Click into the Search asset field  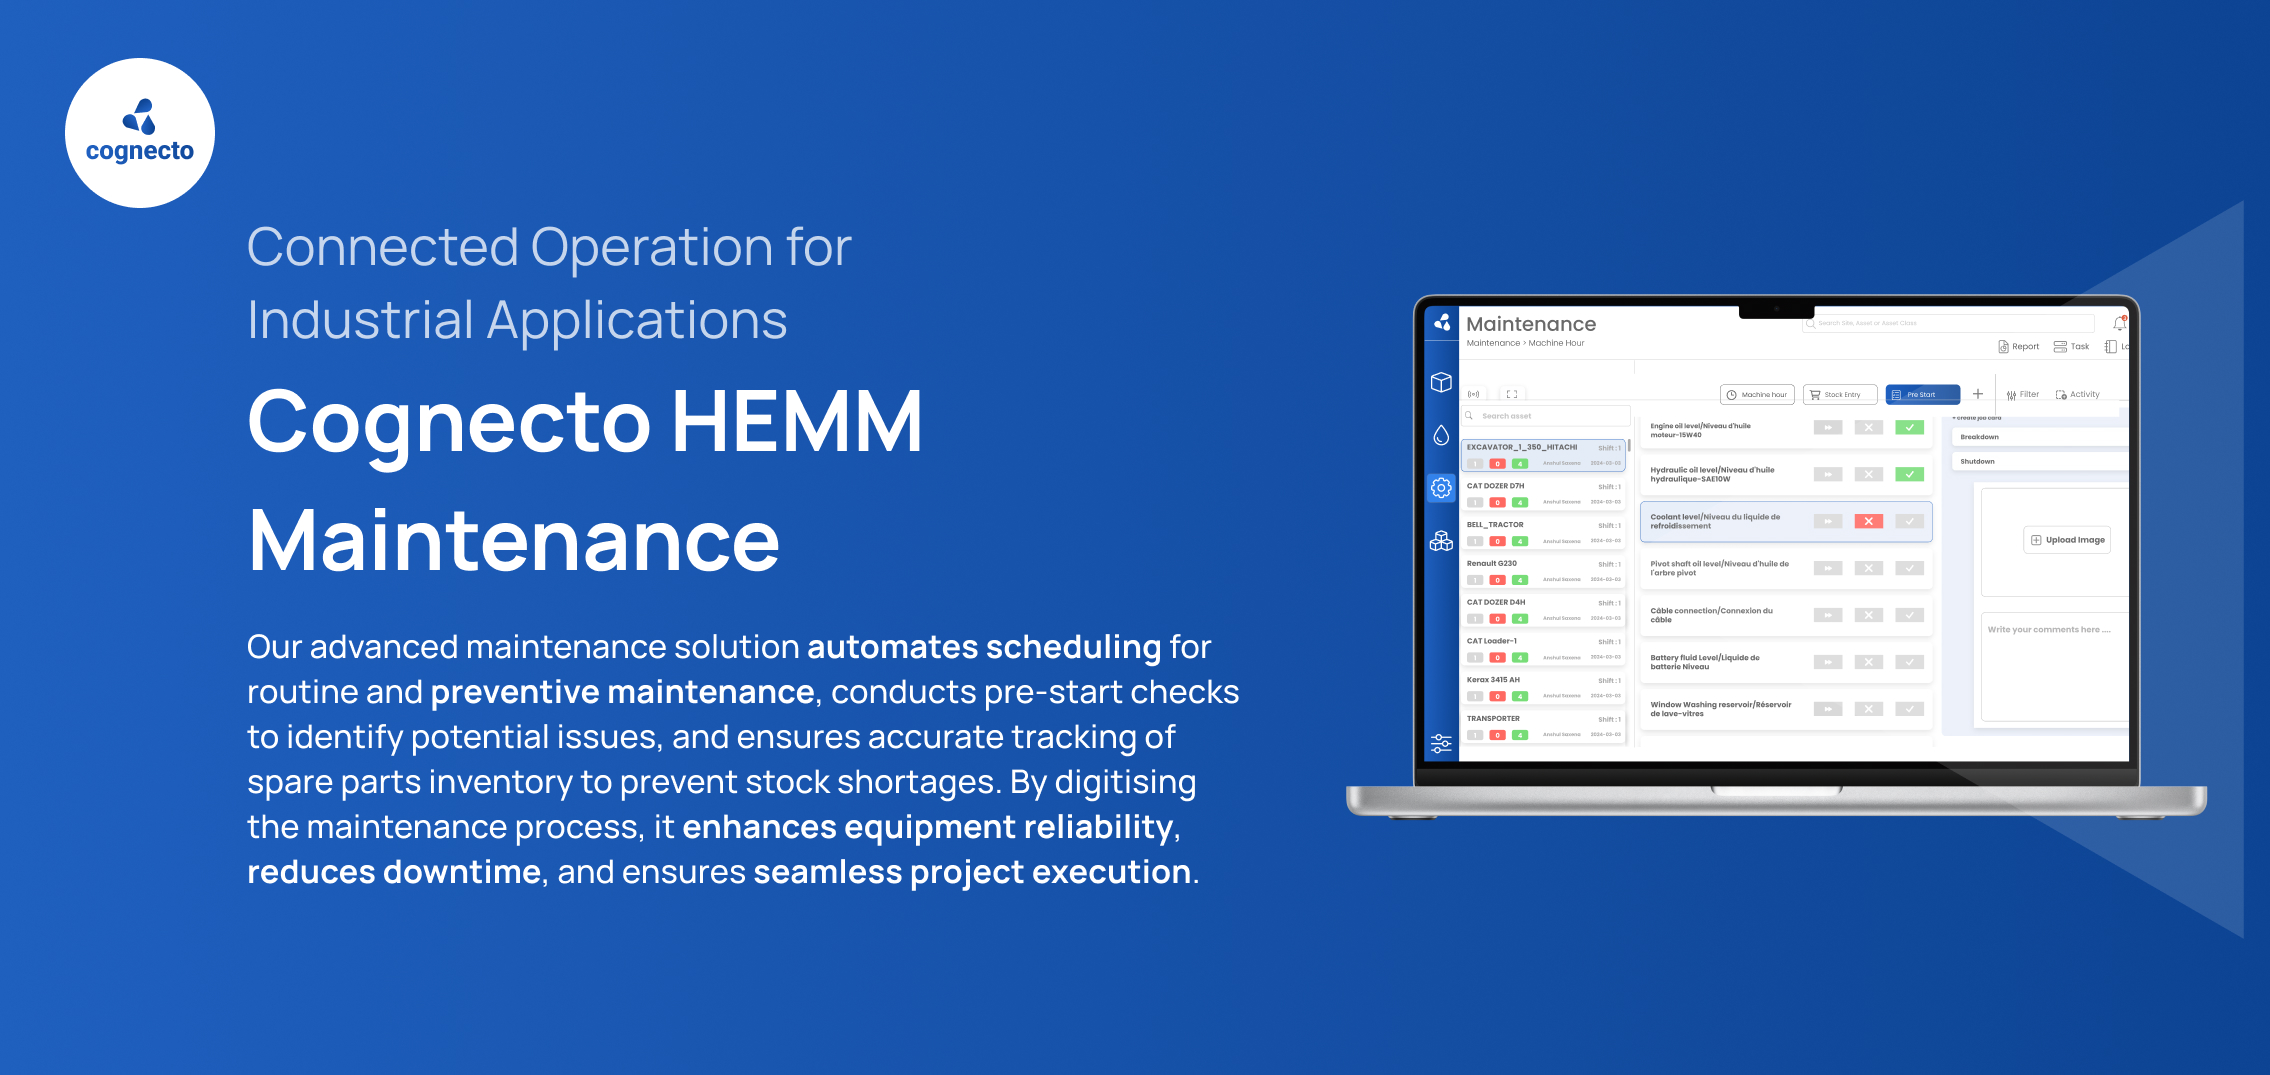[1546, 416]
